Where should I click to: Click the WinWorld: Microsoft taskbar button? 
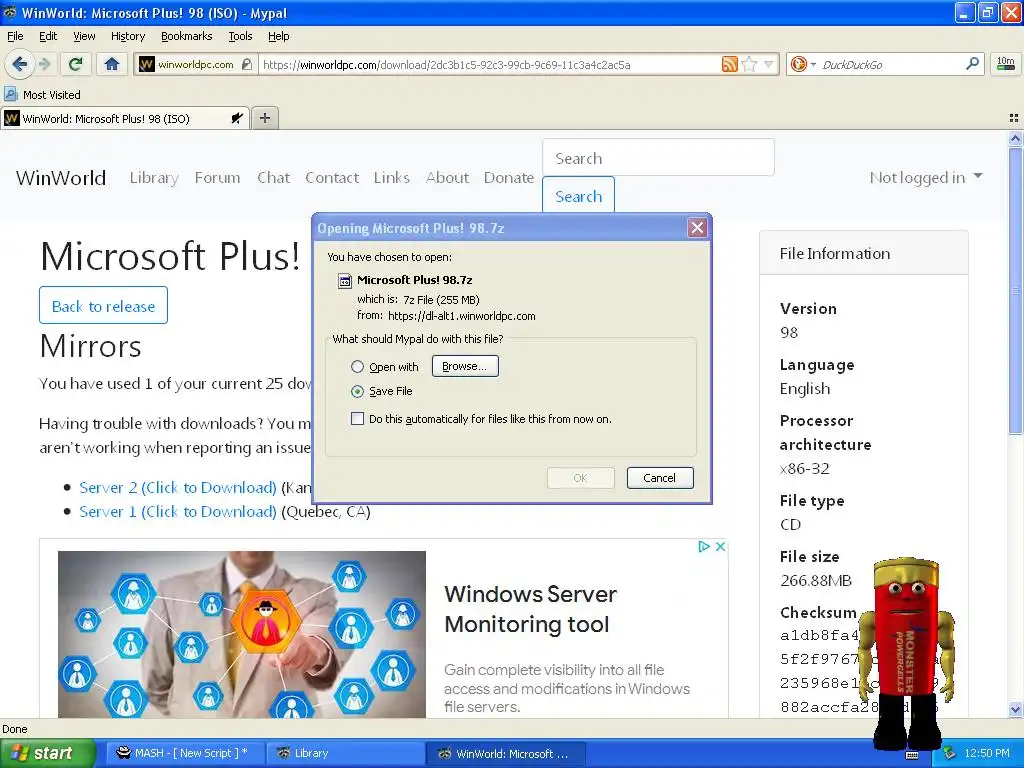click(x=504, y=754)
